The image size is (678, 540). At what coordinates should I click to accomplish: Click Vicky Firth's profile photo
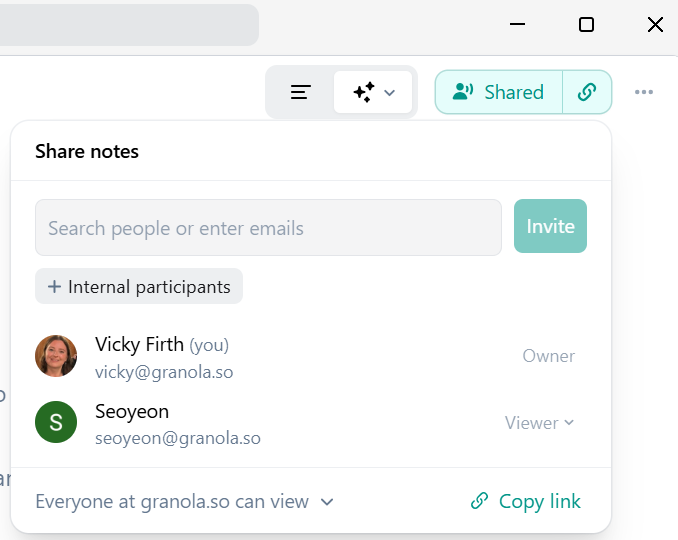click(56, 356)
